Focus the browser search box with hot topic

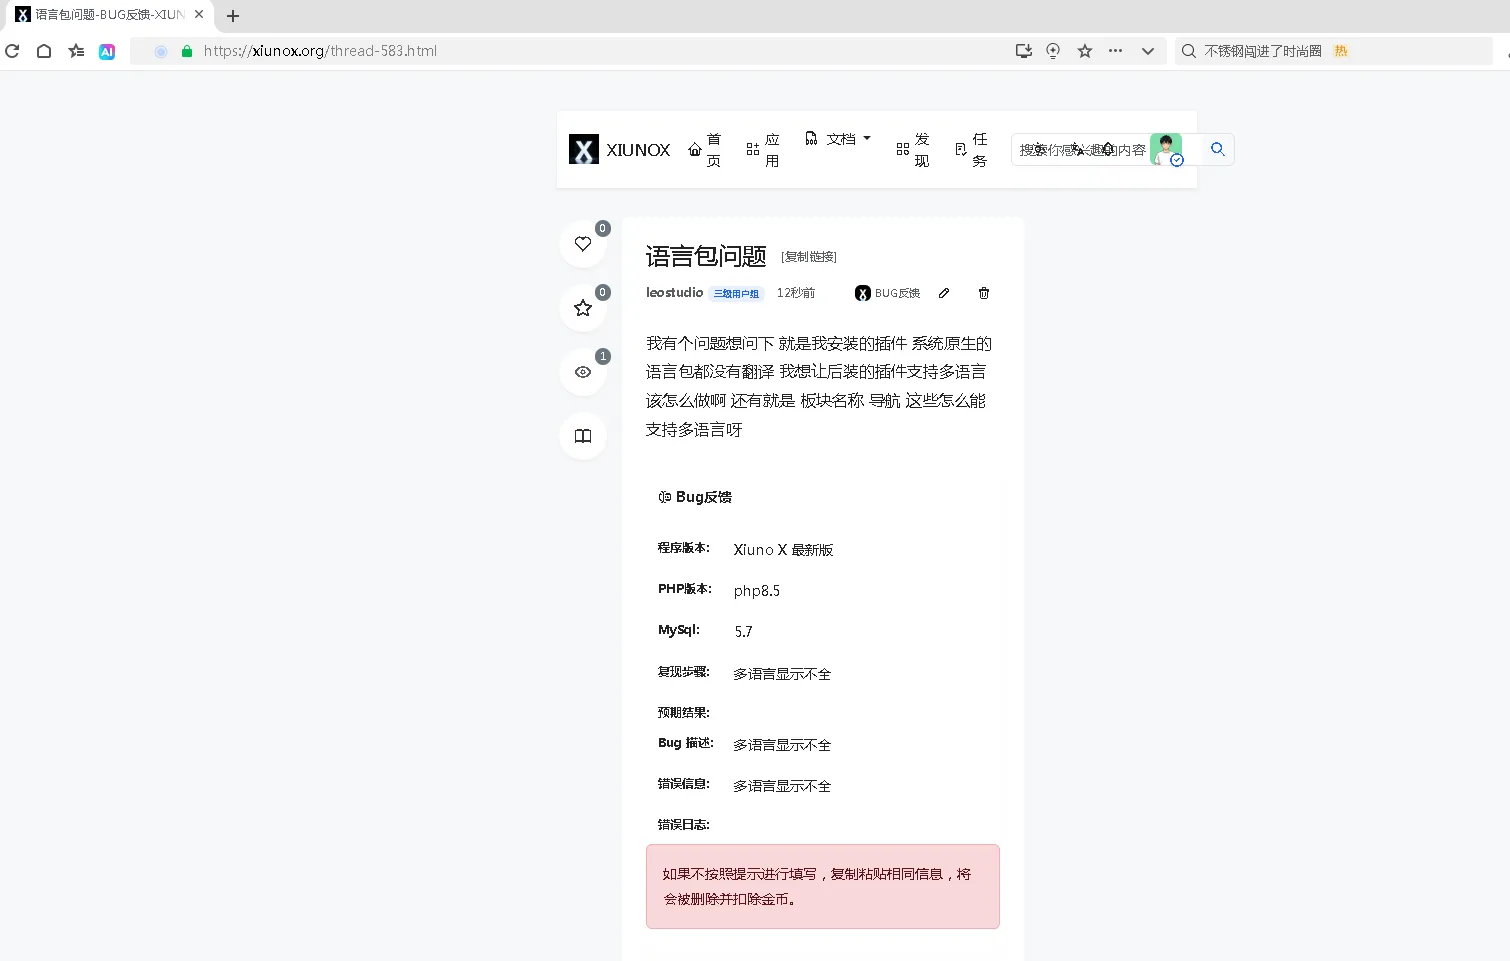pyautogui.click(x=1333, y=51)
